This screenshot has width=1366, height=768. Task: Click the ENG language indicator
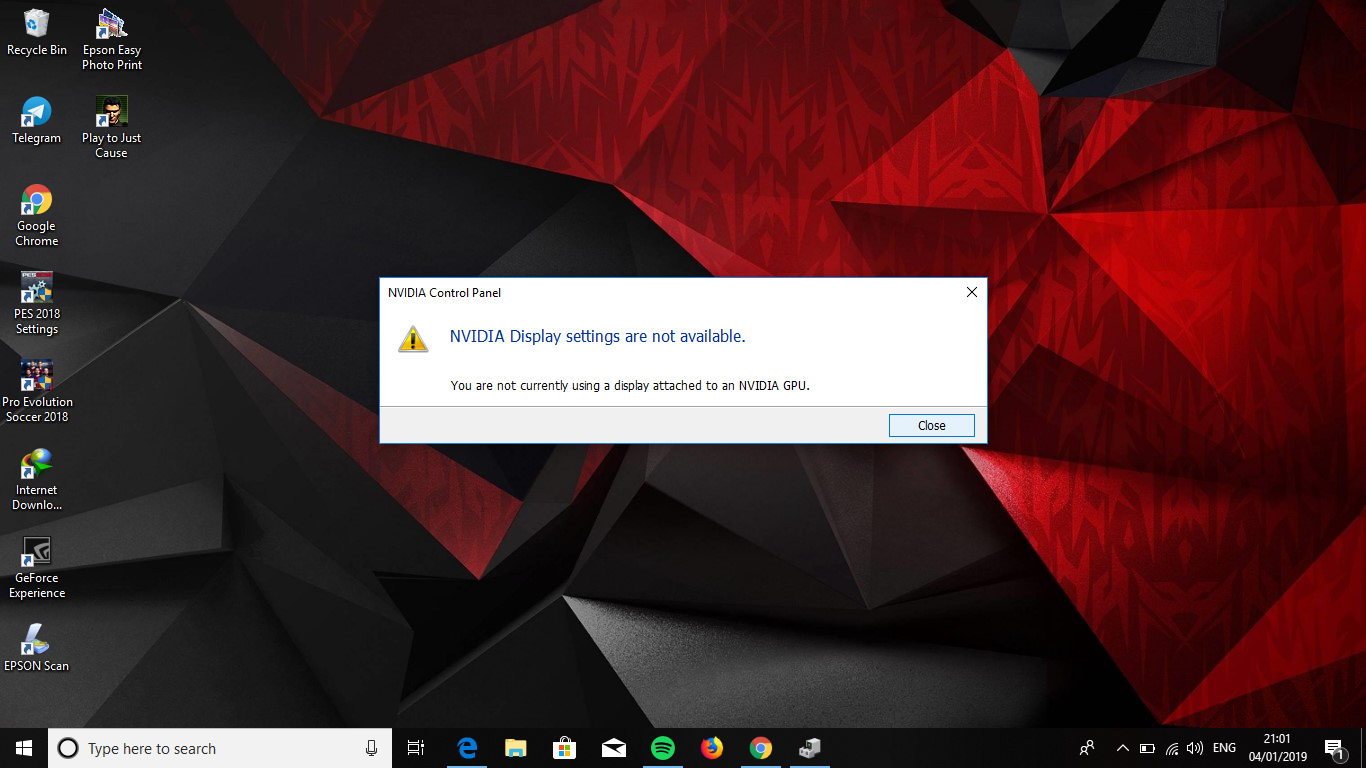(x=1224, y=748)
